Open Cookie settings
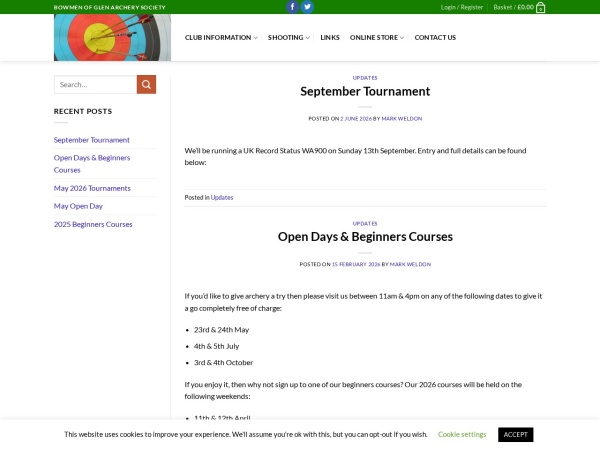Image resolution: width=600 pixels, height=450 pixels. (x=462, y=434)
